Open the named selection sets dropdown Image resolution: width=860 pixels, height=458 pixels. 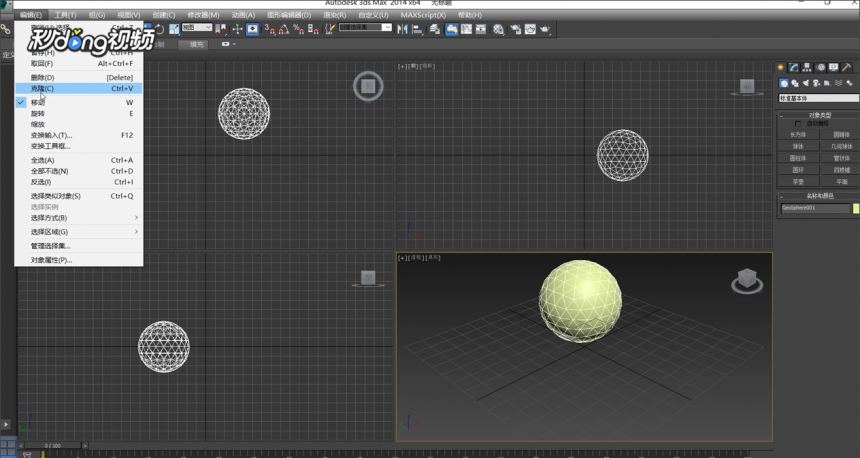[x=365, y=27]
